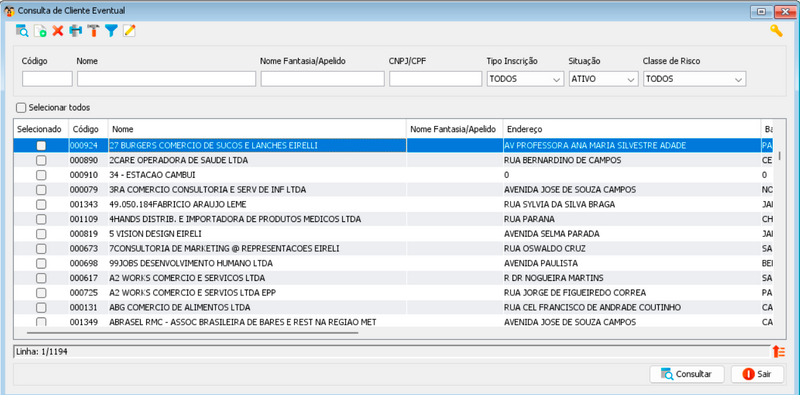Viewport: 800px width, 395px height.
Task: Click the vertical scrollbar thumb of grid
Action: pyautogui.click(x=780, y=155)
